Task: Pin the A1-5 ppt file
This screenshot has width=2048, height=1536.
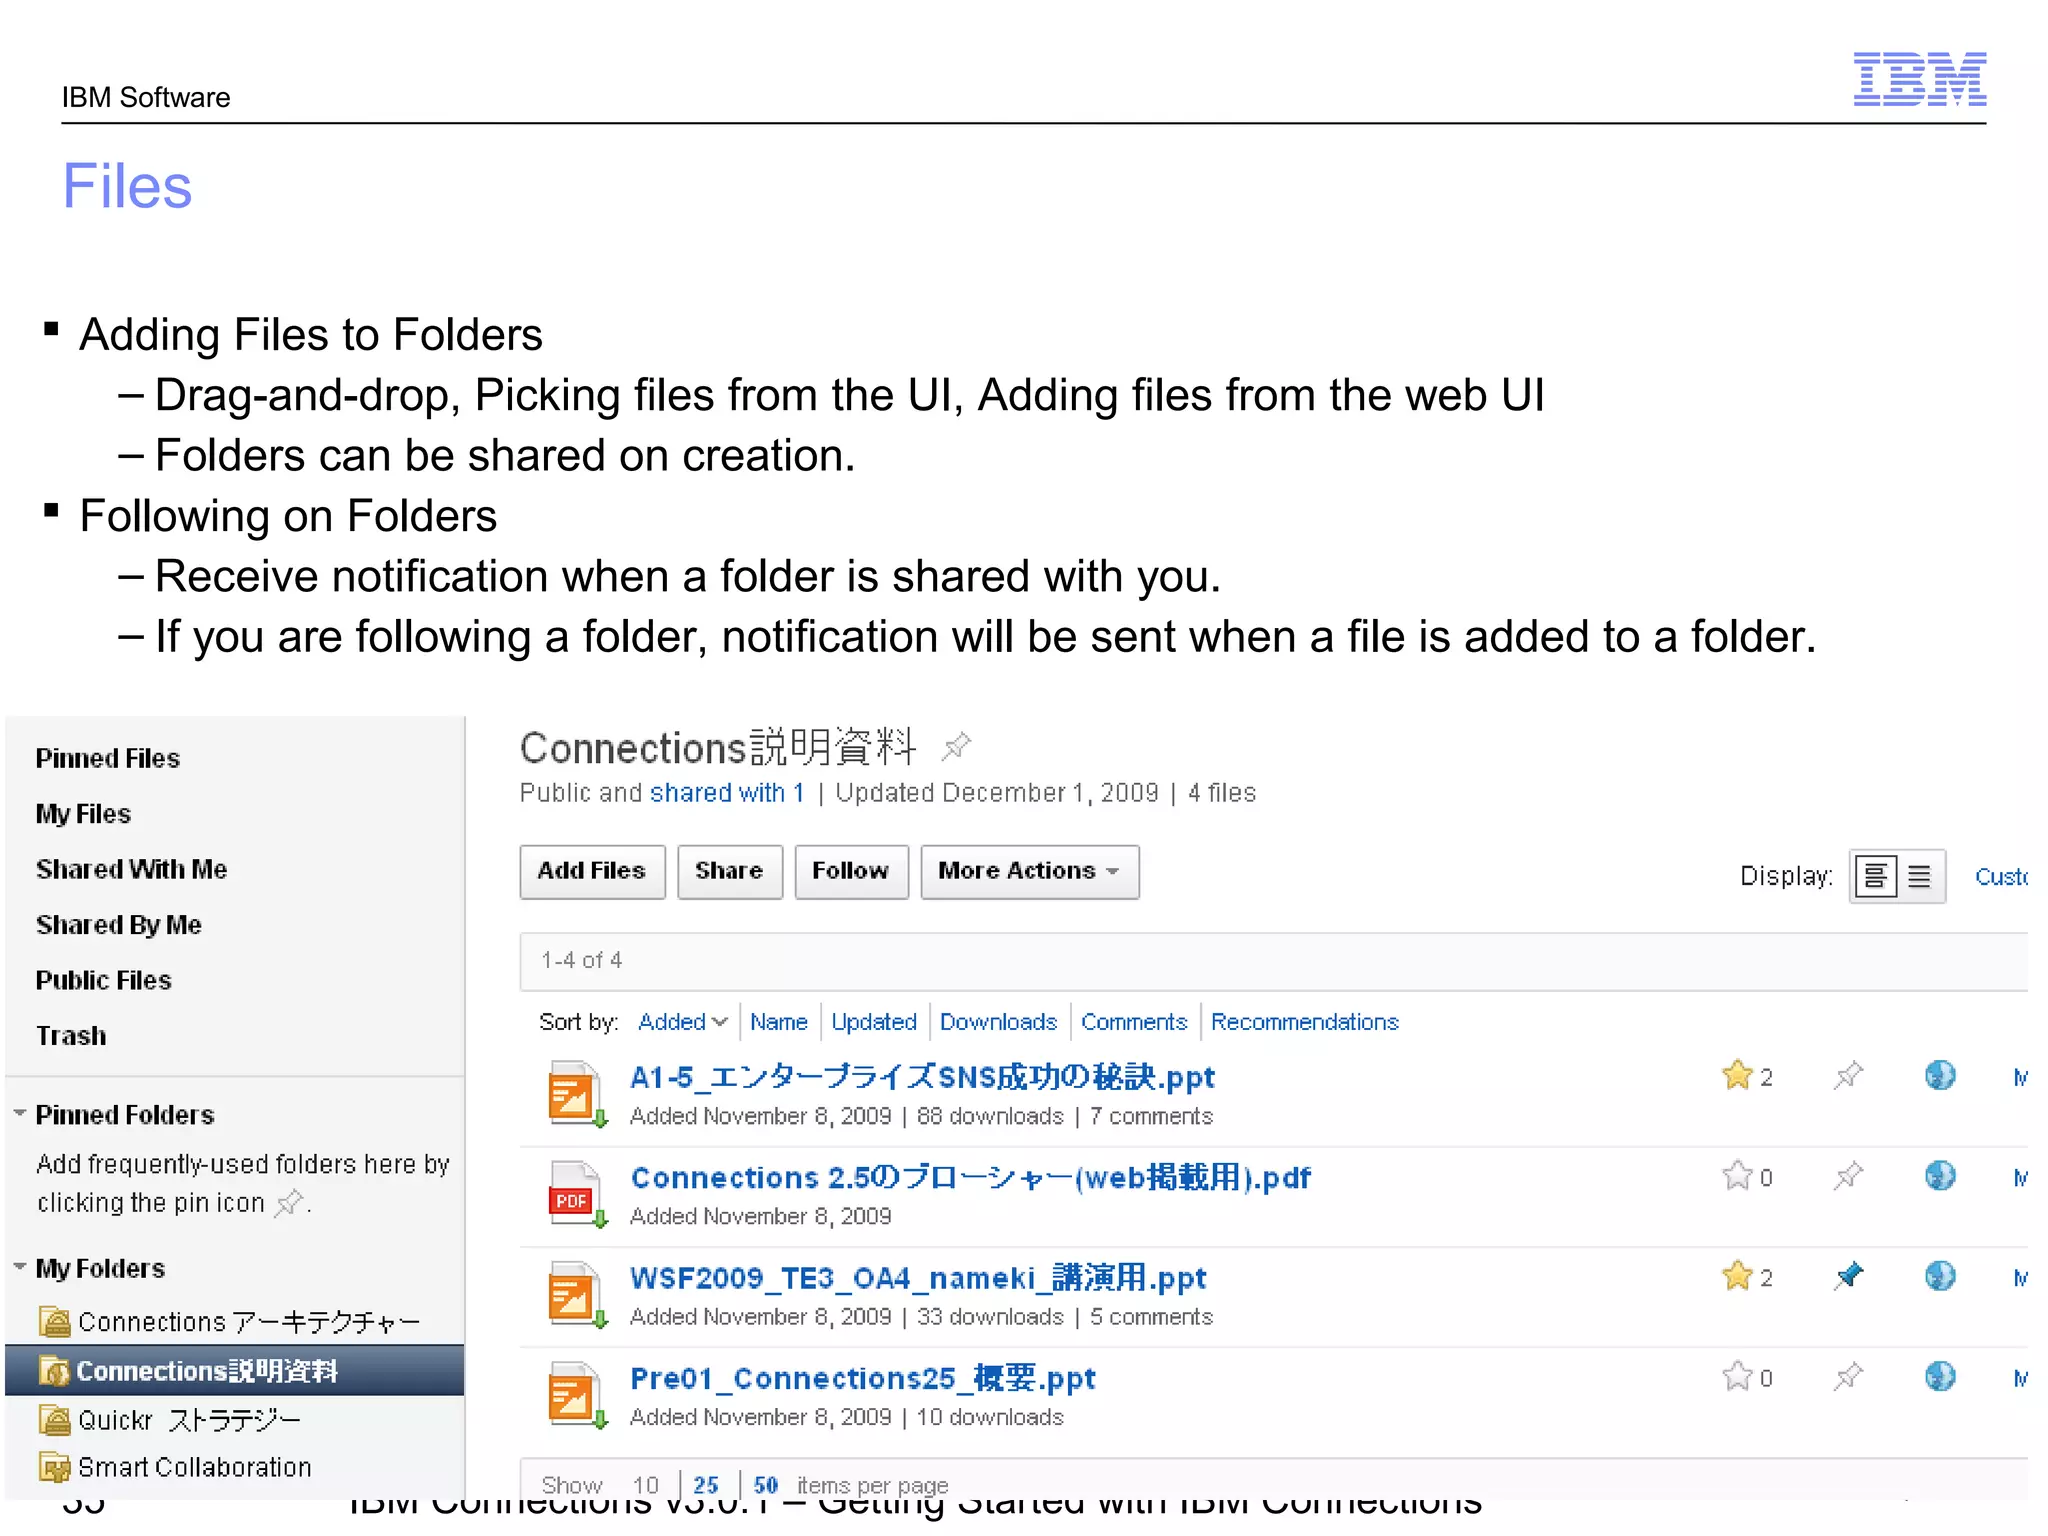Action: (x=1848, y=1075)
